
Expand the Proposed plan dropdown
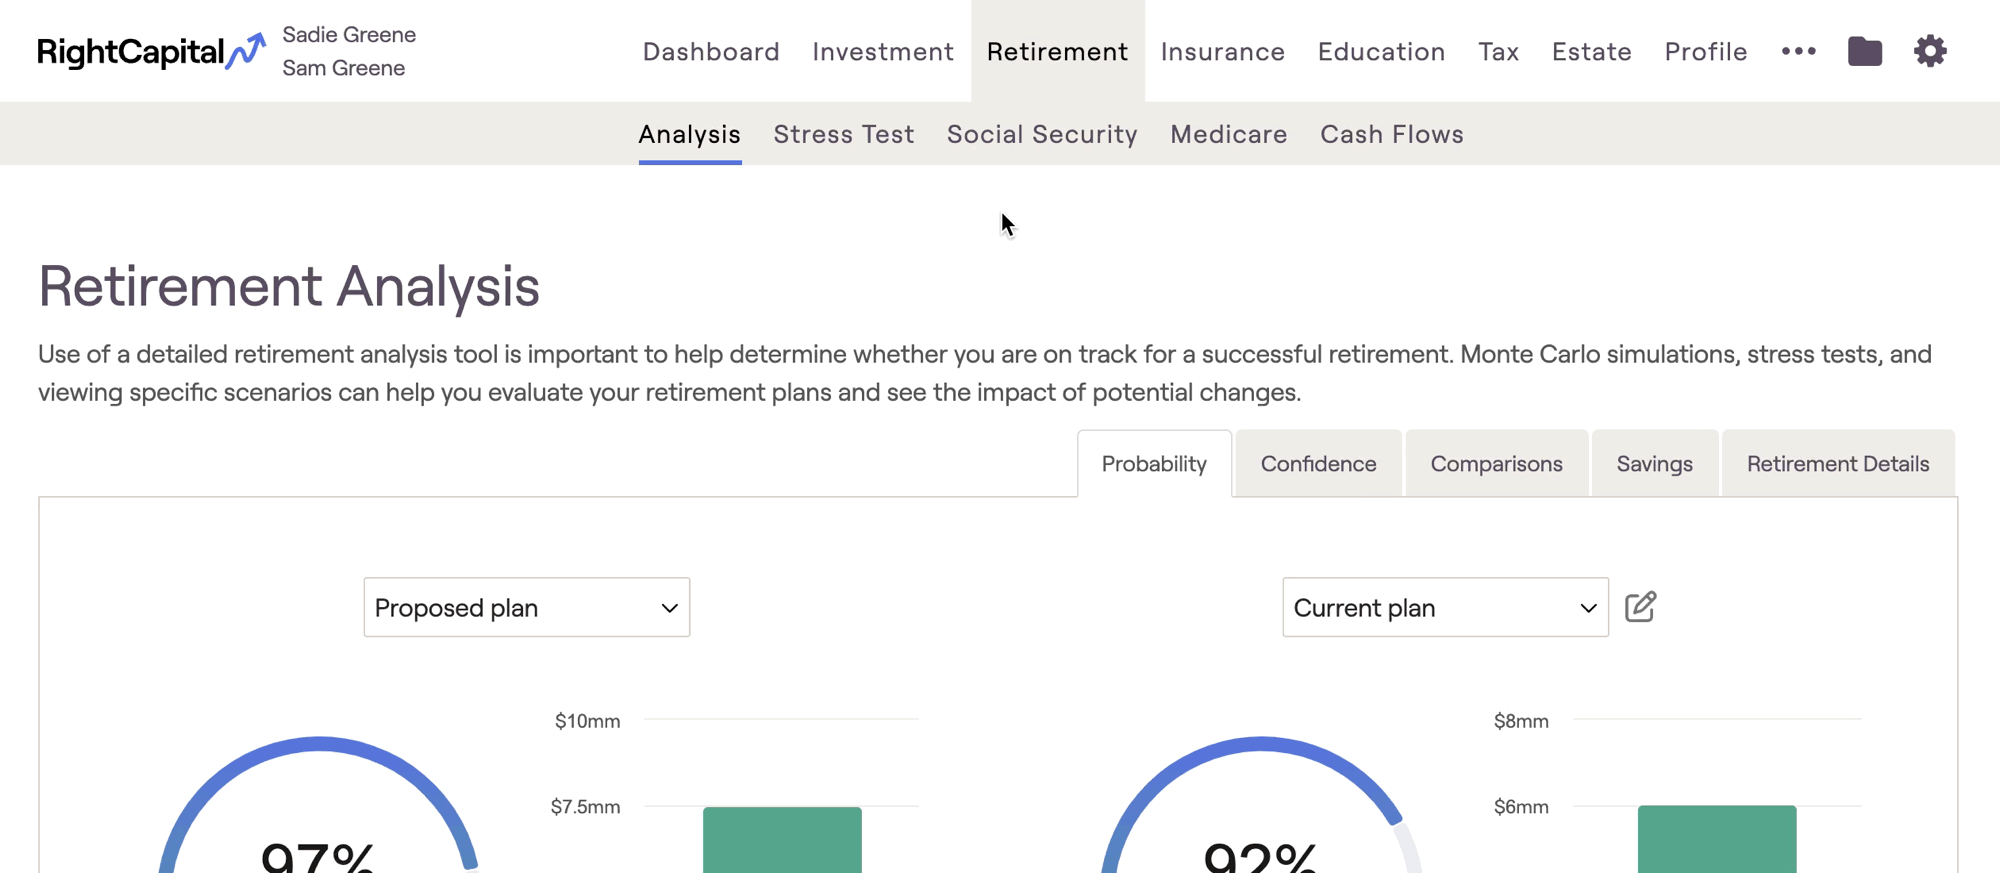pyautogui.click(x=527, y=607)
